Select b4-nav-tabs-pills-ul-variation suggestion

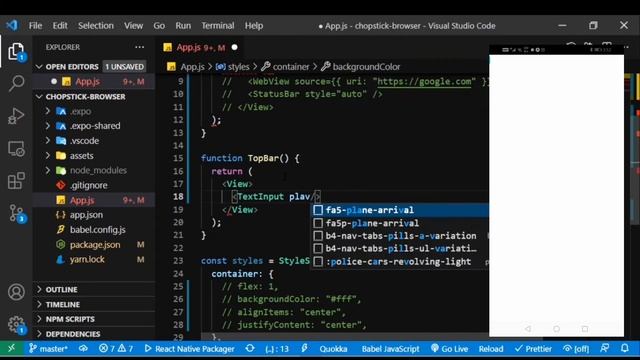(x=400, y=249)
